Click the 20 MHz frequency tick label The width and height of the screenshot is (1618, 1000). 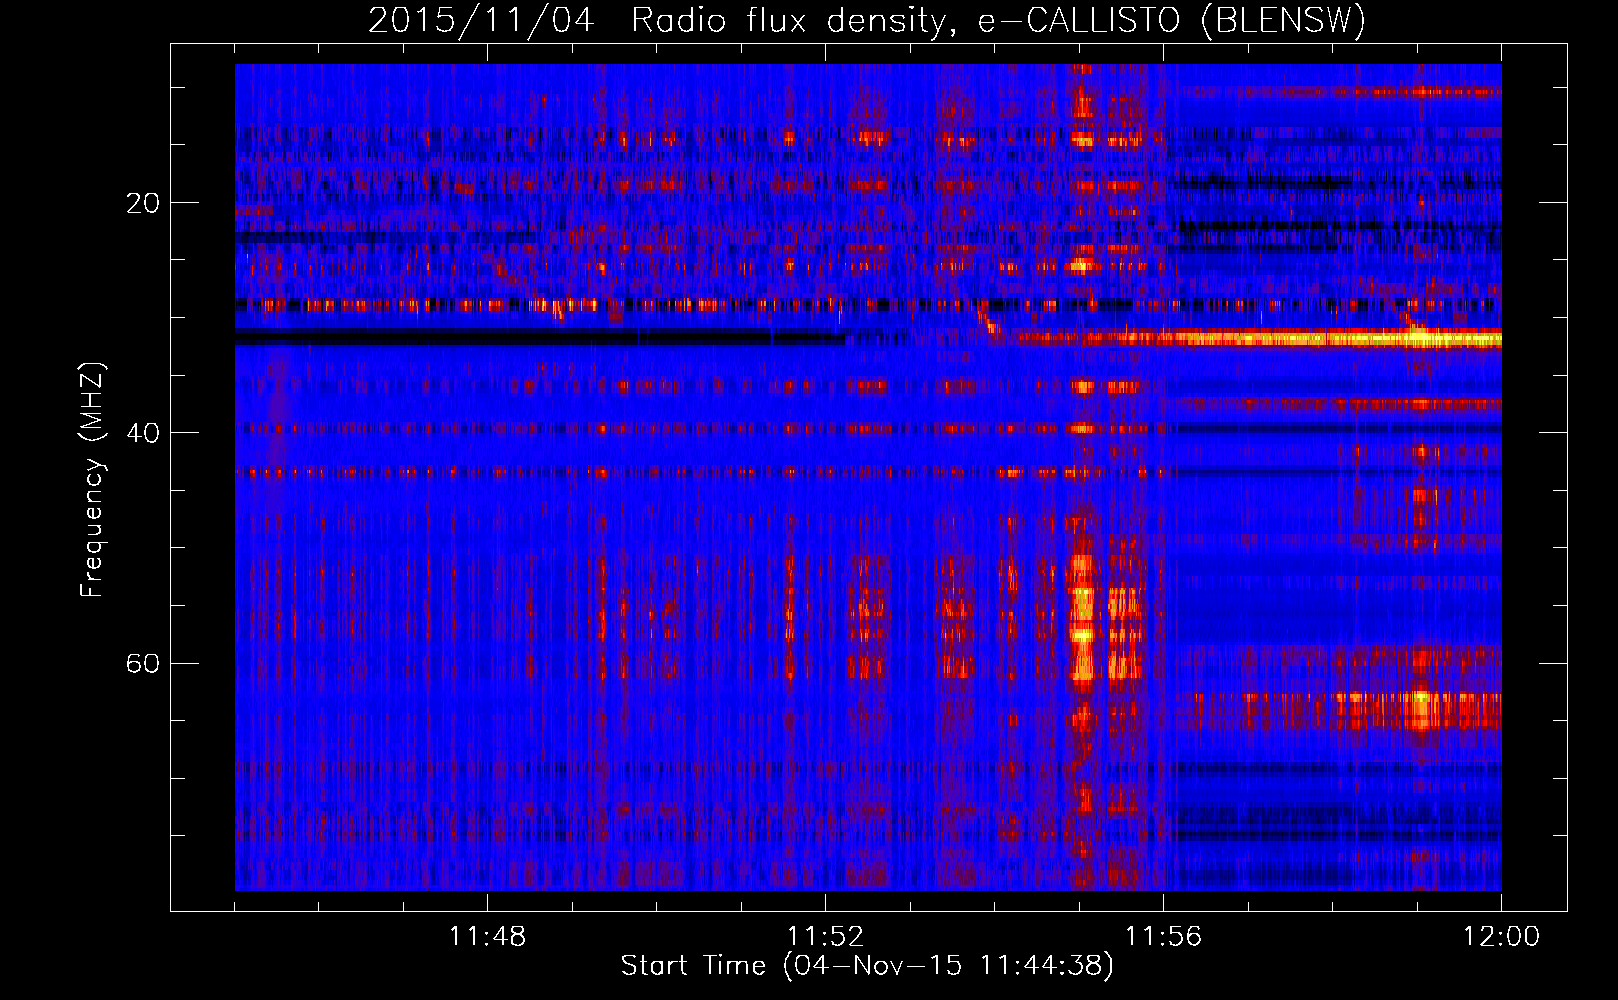click(x=143, y=203)
